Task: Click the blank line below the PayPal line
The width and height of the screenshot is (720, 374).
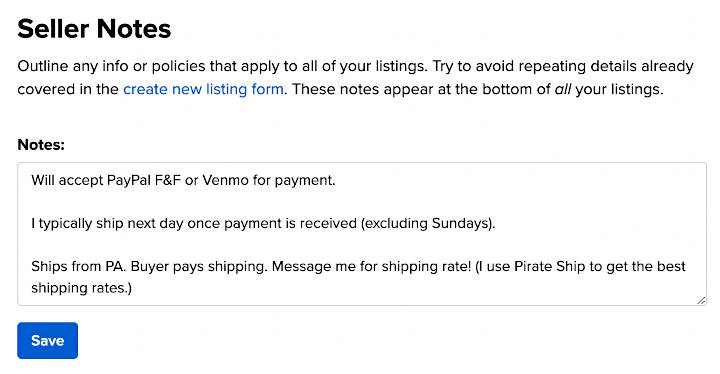Action: click(x=362, y=202)
